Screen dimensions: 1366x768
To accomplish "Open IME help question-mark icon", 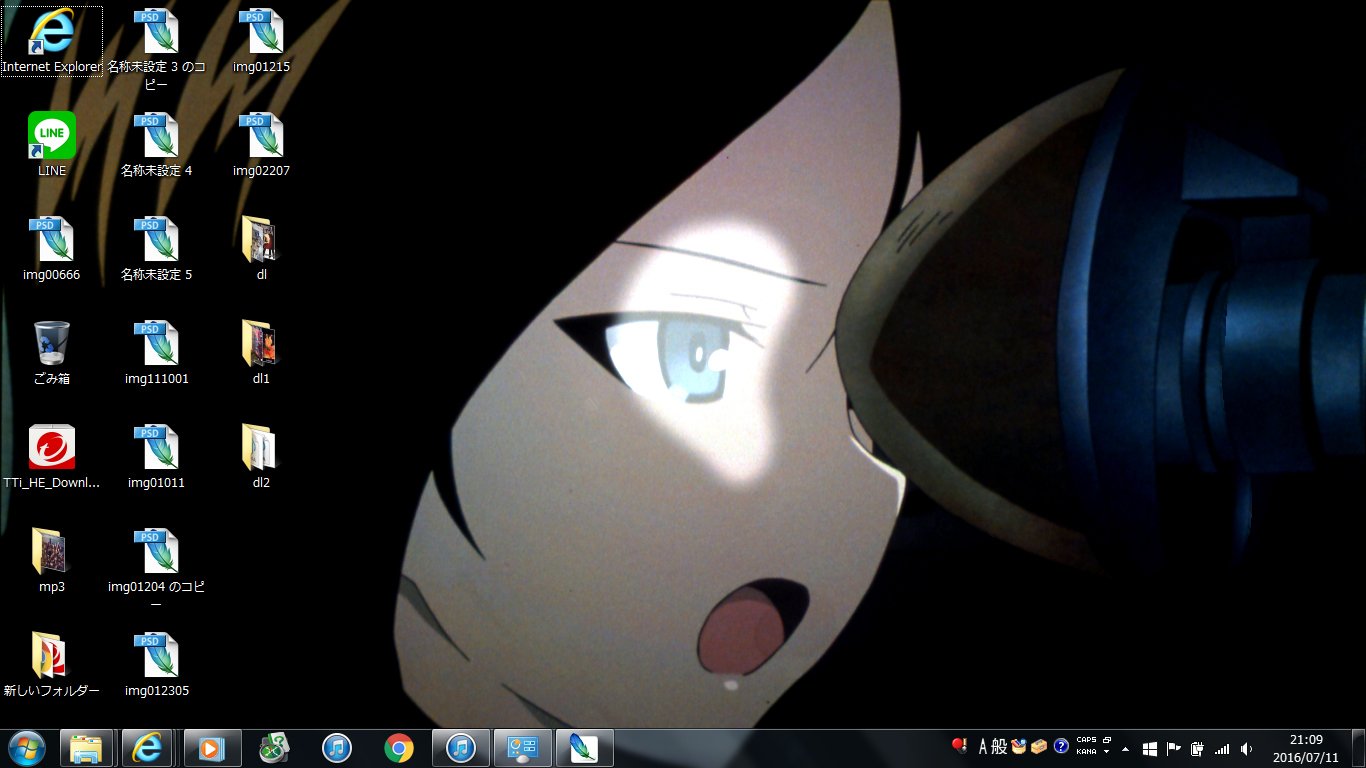I will (1061, 746).
